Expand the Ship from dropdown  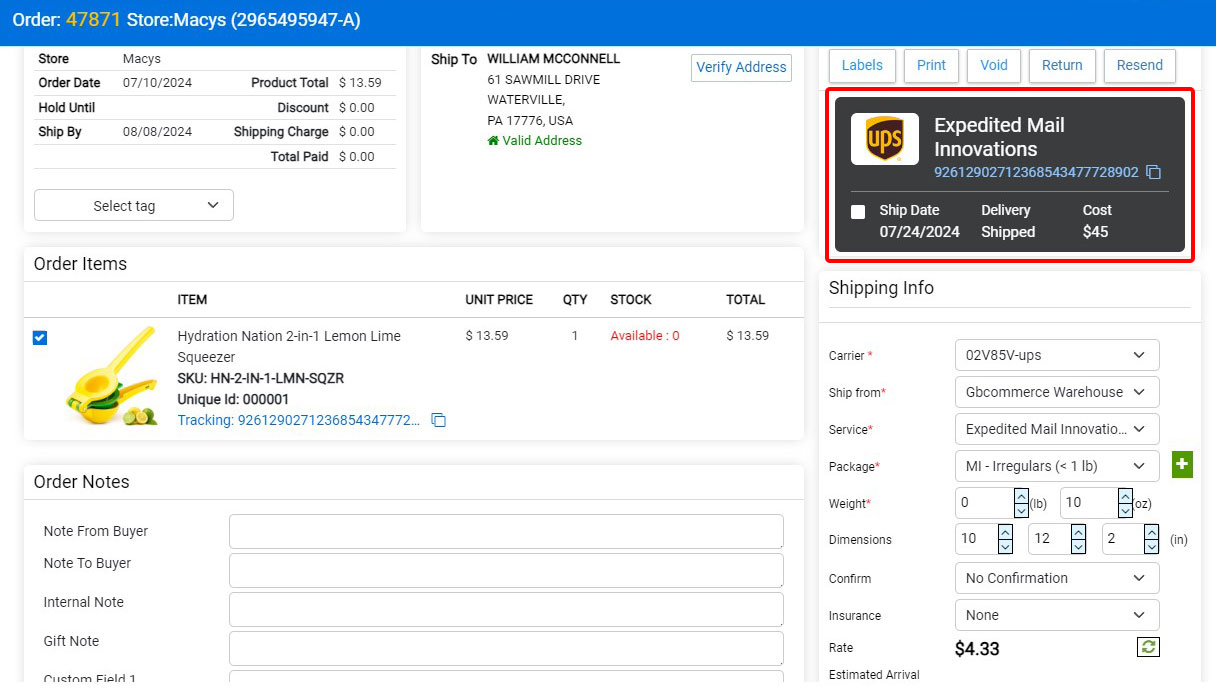[x=1057, y=392]
